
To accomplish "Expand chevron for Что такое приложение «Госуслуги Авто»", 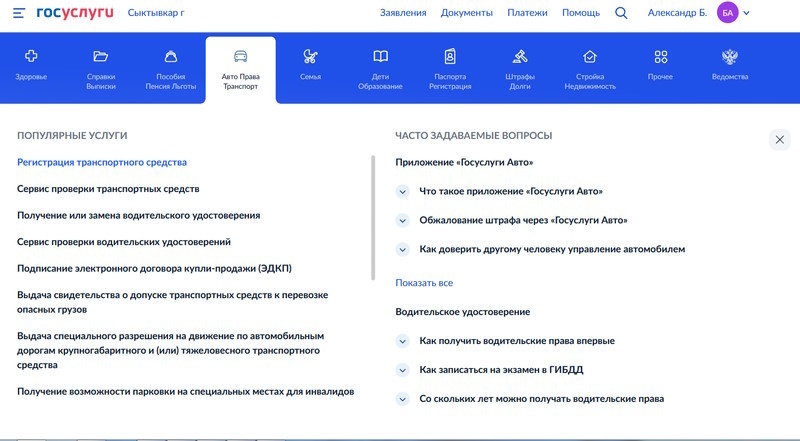I will coord(403,192).
